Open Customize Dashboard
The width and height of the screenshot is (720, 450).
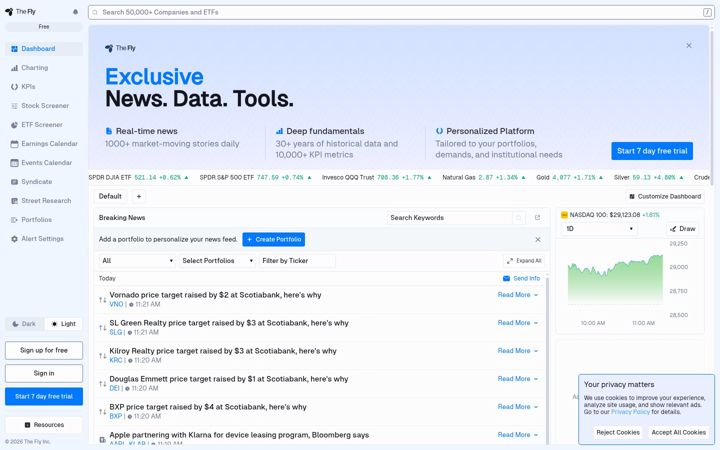[665, 197]
